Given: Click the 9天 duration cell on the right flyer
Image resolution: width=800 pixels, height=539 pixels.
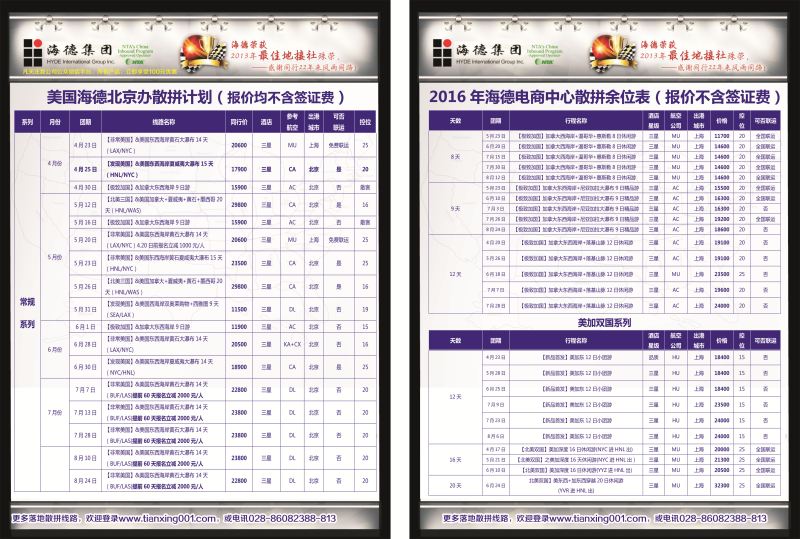Looking at the screenshot, I should [455, 209].
